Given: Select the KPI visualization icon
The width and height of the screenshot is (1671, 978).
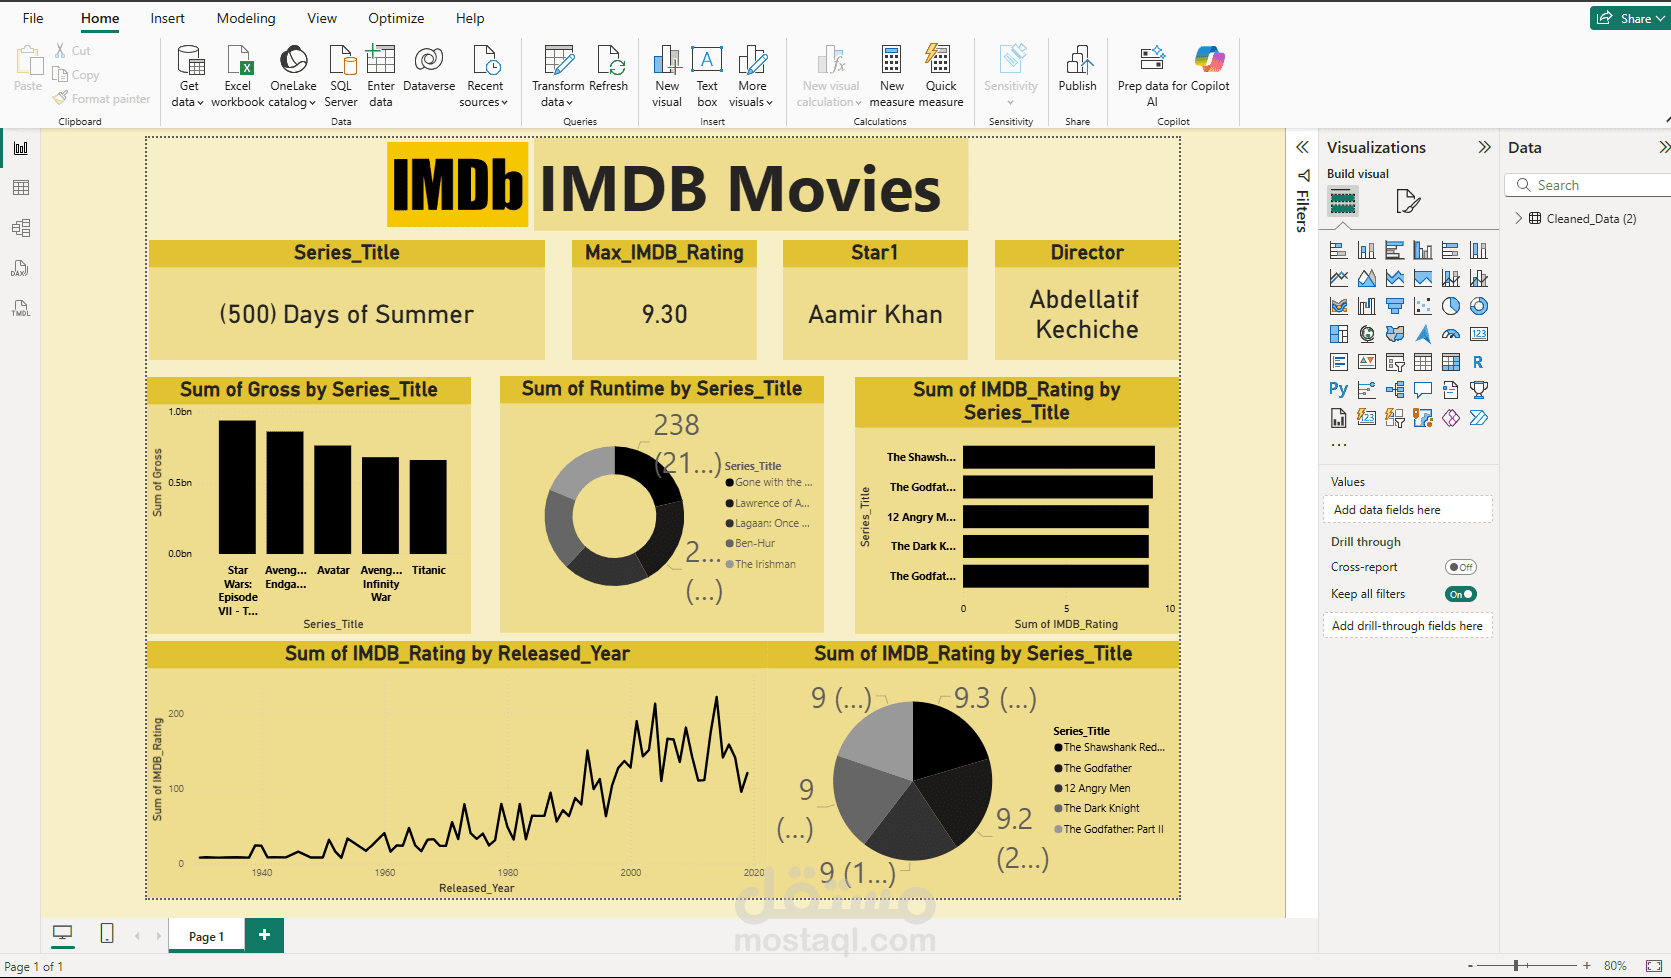Looking at the screenshot, I should click(x=1367, y=362).
